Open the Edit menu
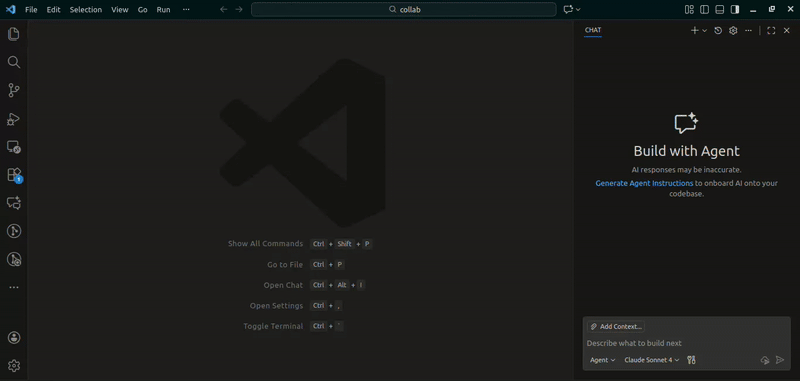The image size is (800, 381). coord(54,10)
